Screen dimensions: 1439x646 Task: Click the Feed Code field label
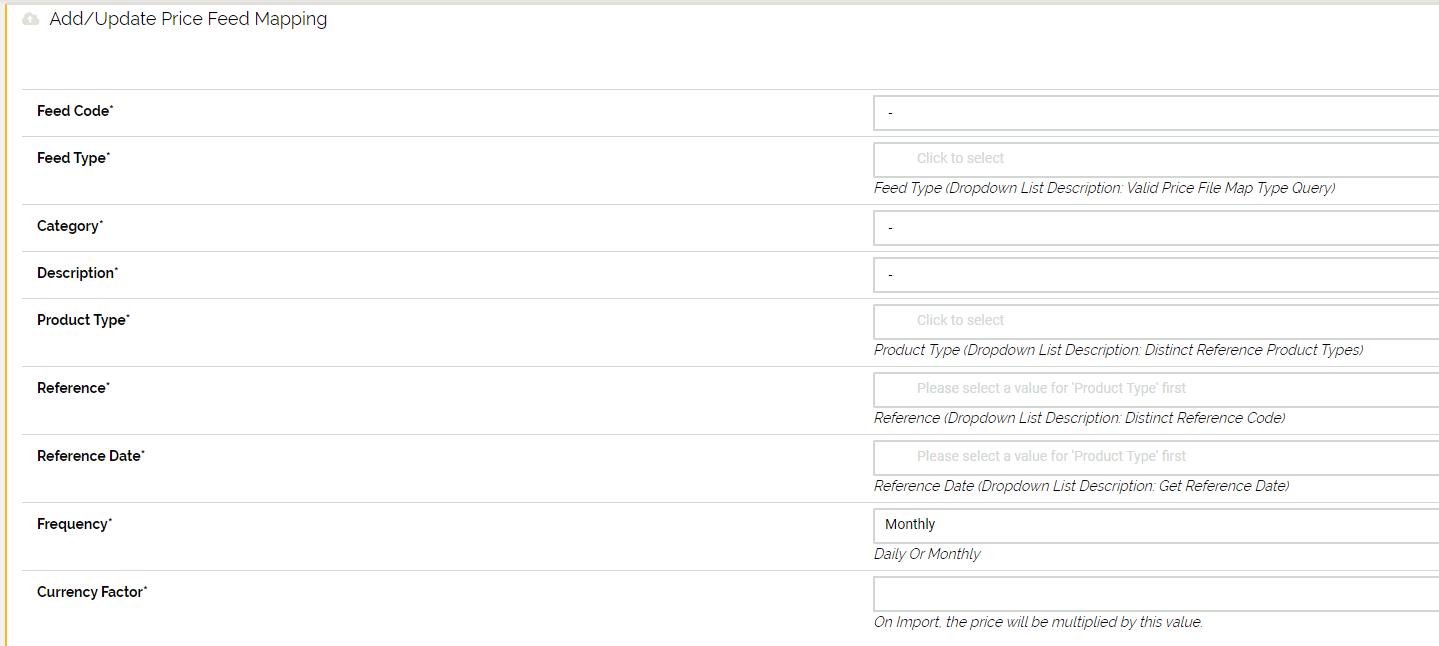pyautogui.click(x=75, y=111)
